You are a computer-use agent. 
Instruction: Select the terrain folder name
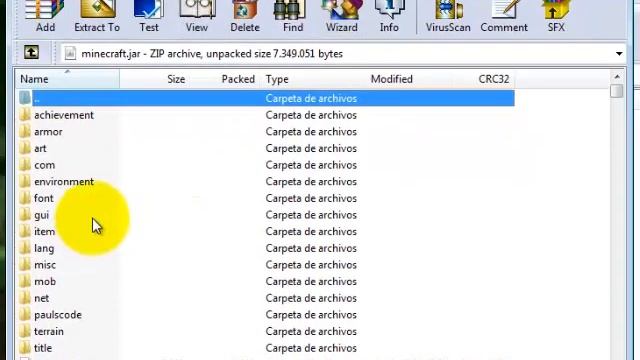point(49,331)
